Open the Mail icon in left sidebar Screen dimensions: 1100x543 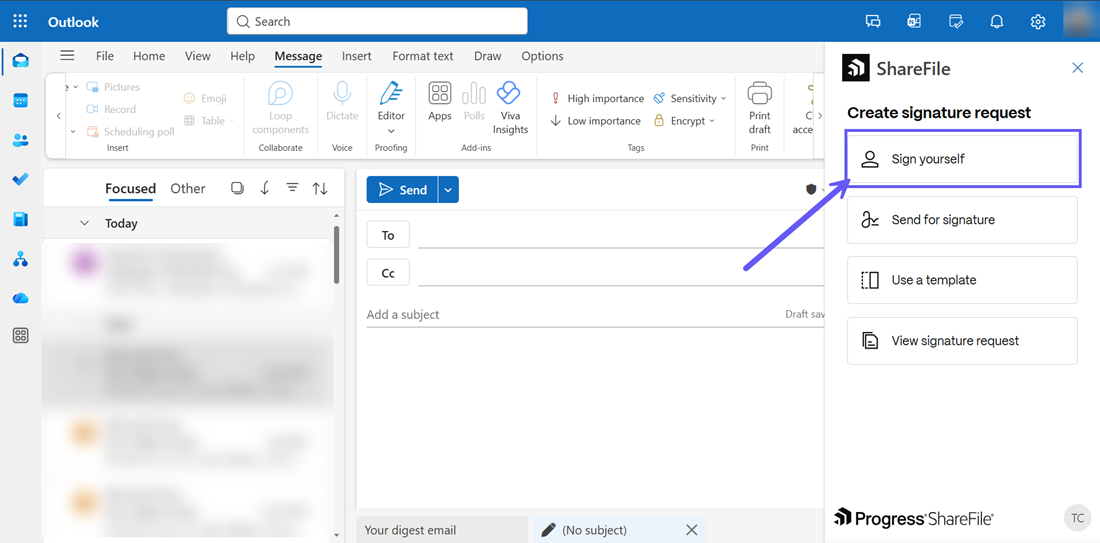tap(20, 61)
